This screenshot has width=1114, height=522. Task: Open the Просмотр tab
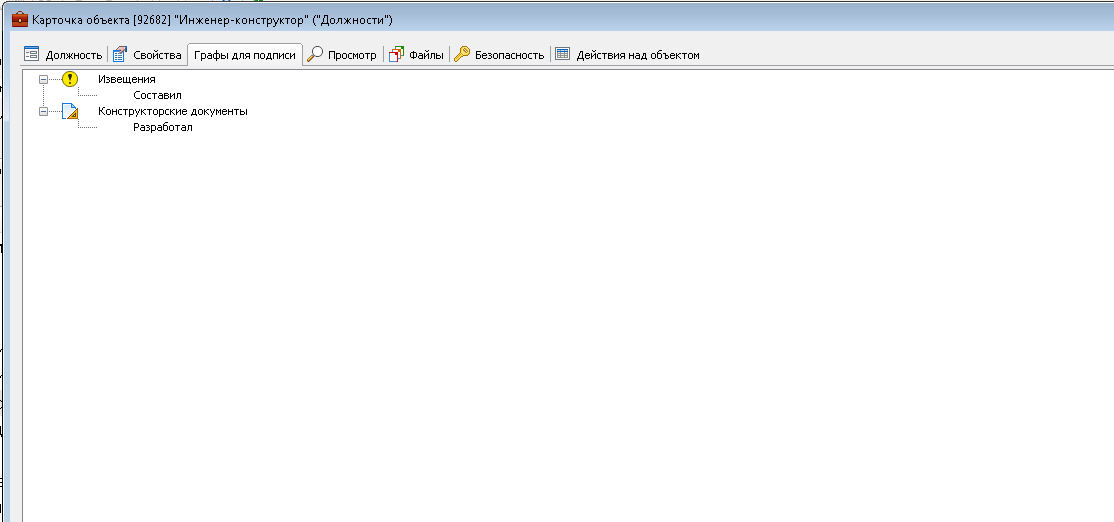[x=342, y=55]
